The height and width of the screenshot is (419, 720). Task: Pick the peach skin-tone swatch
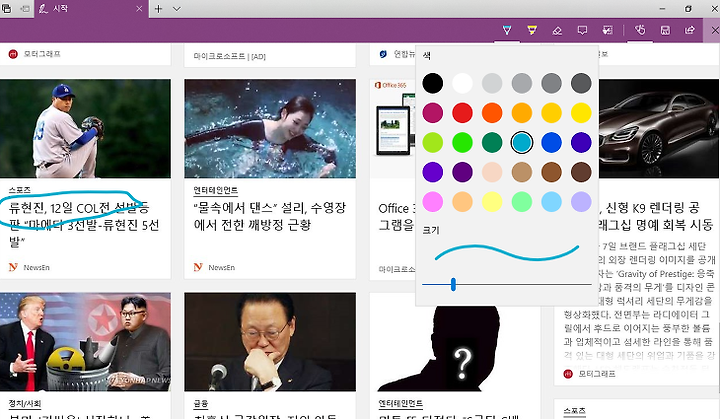492,172
